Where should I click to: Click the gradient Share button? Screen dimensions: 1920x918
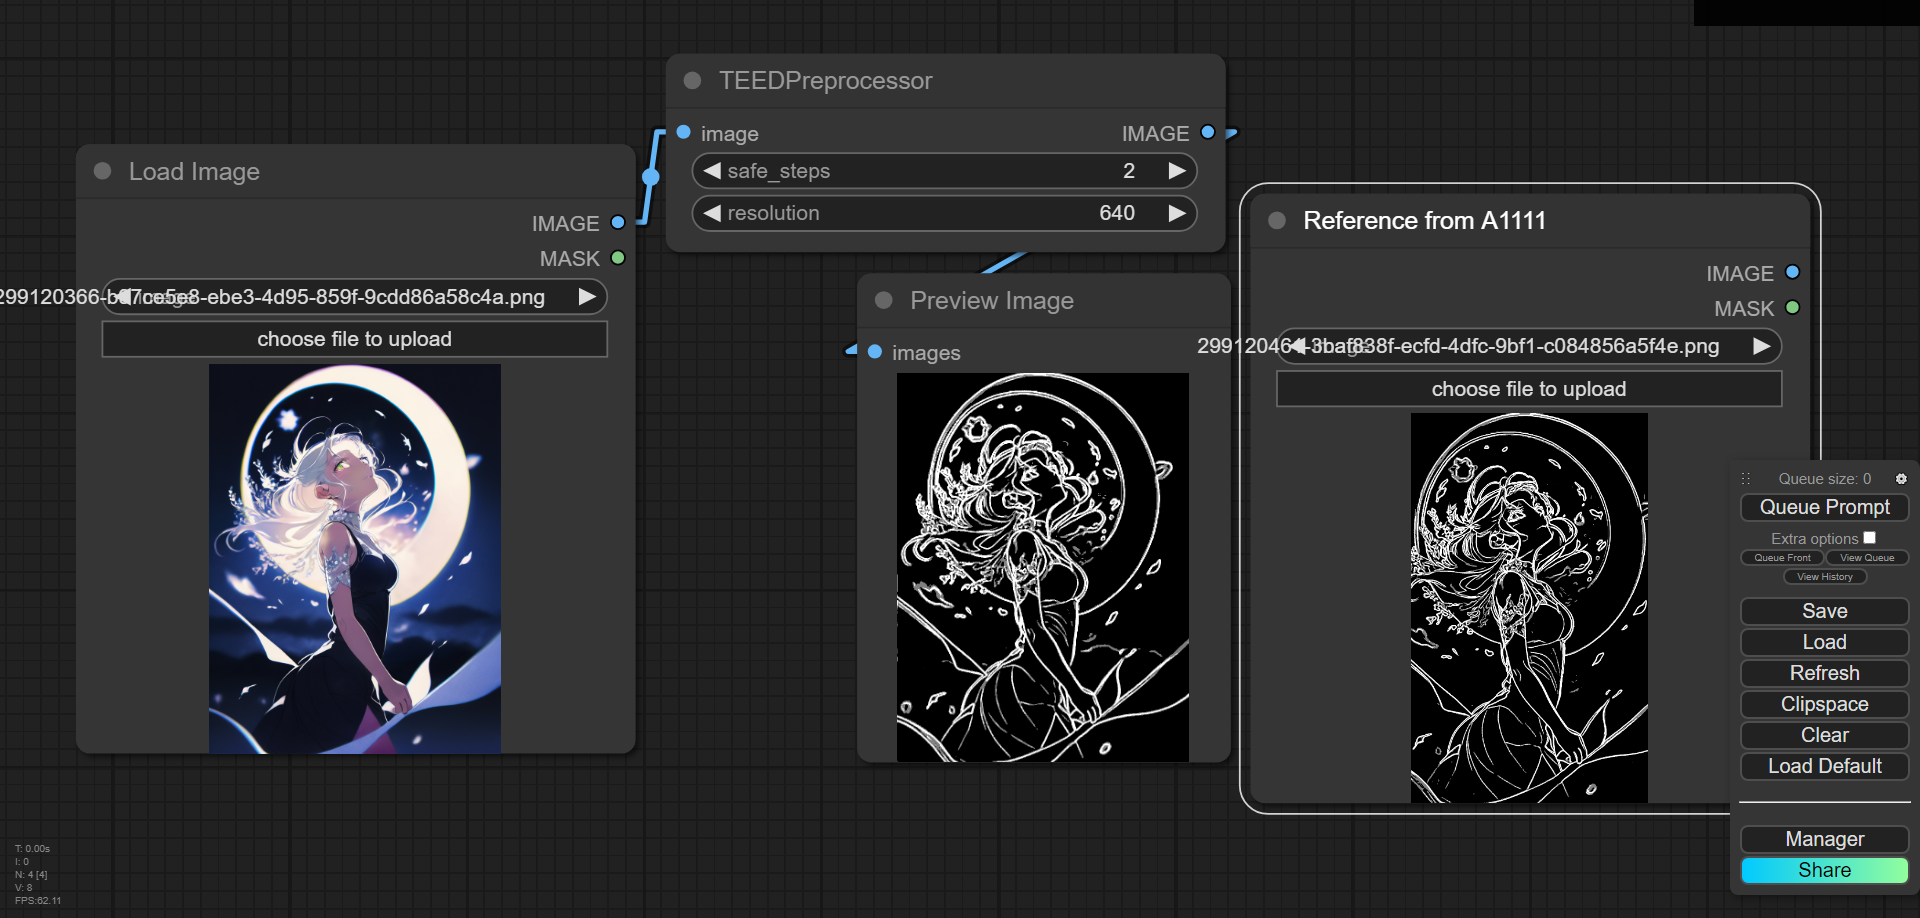coord(1824,870)
